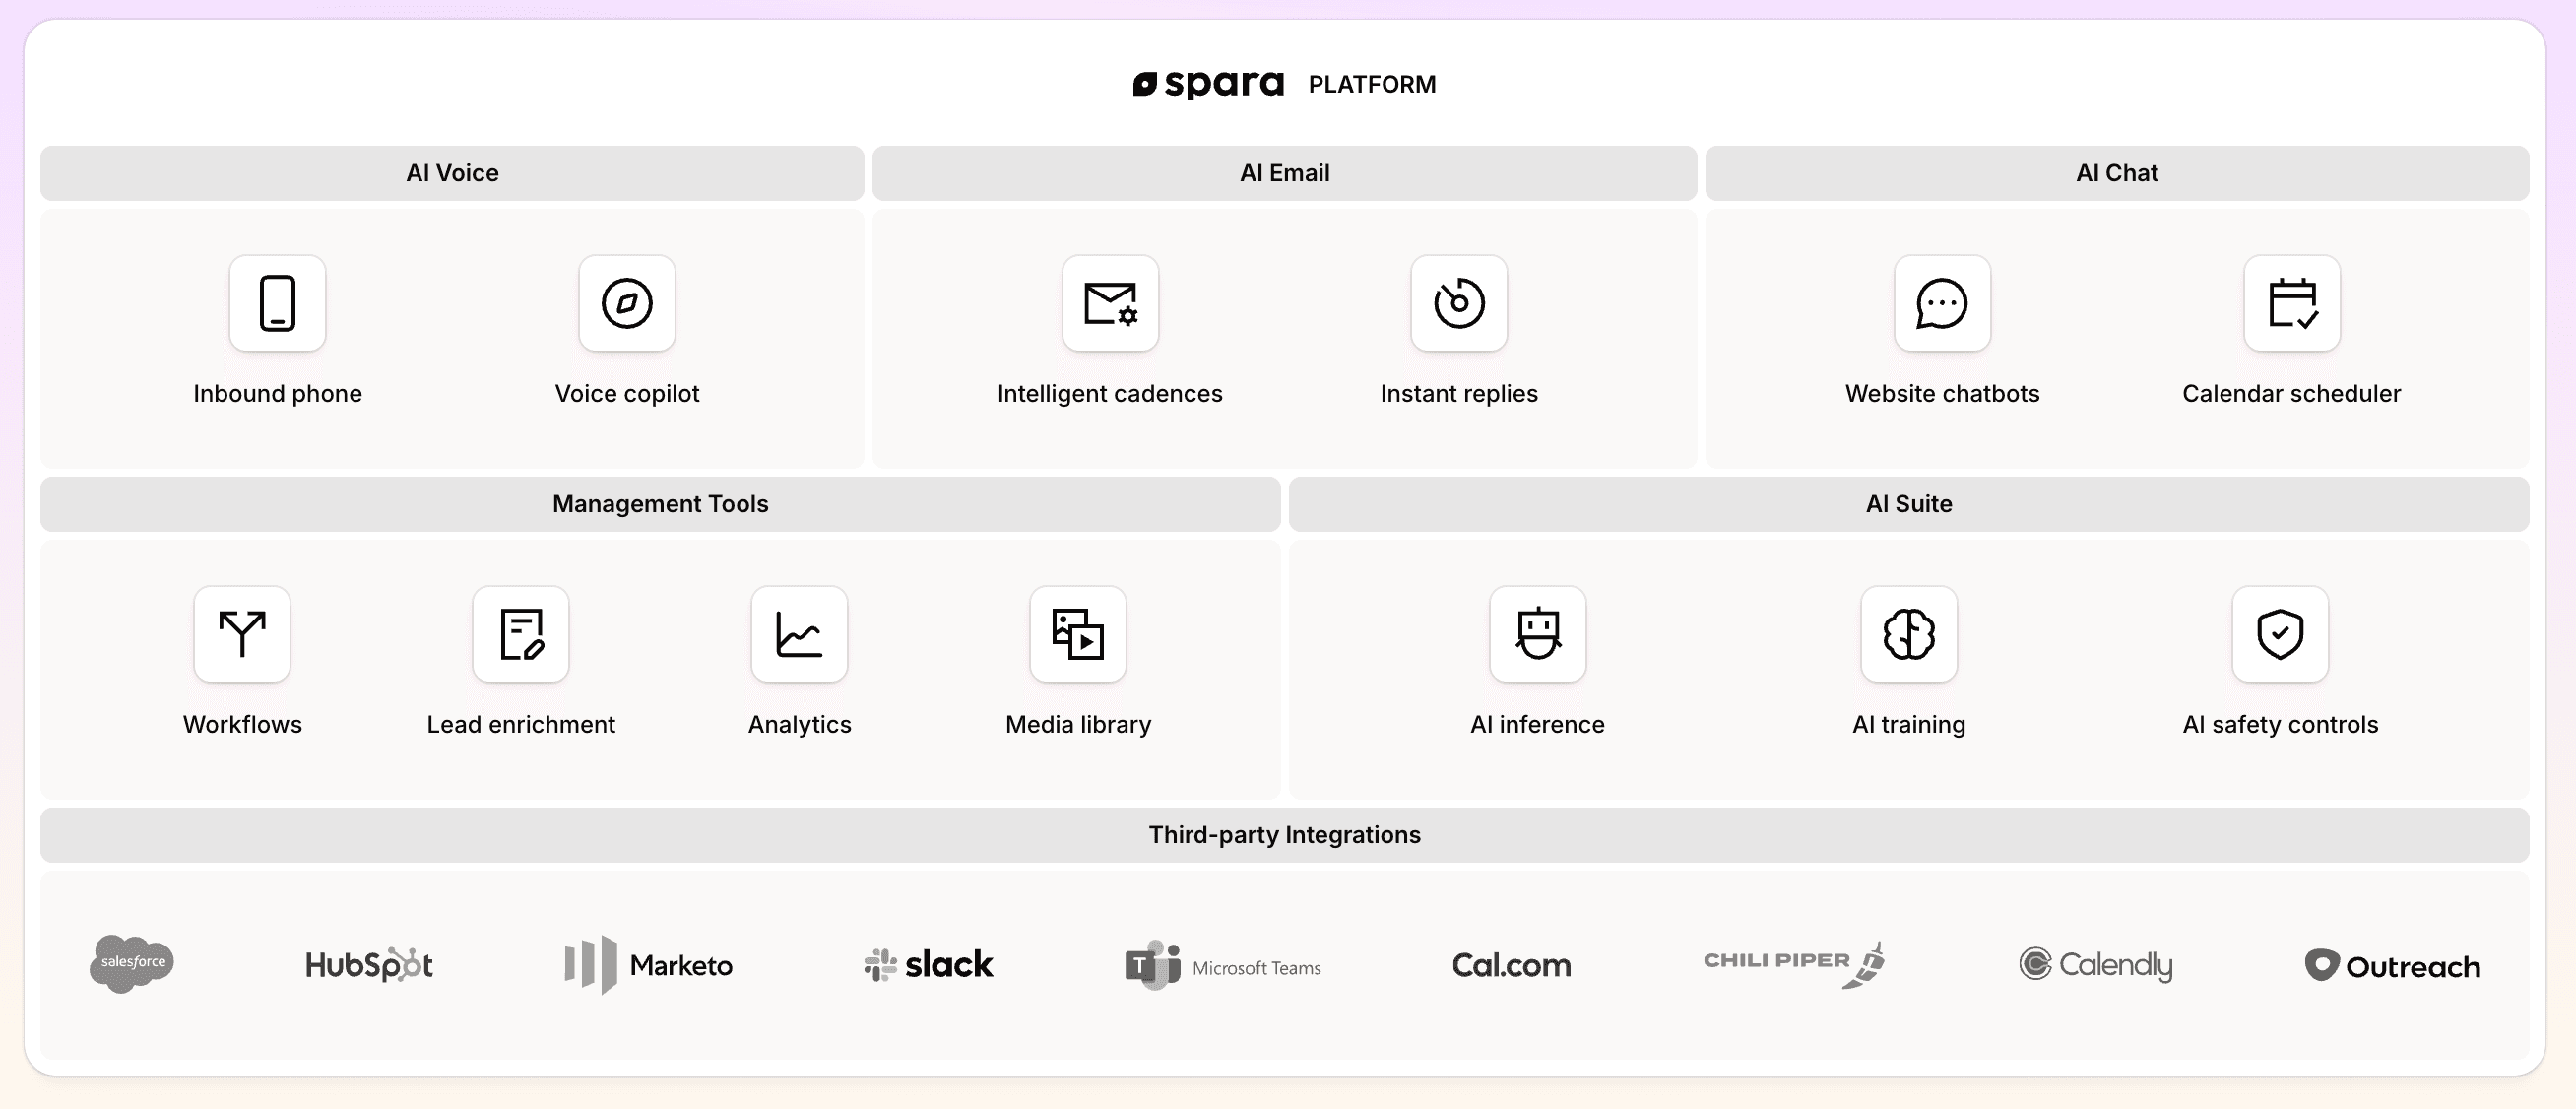This screenshot has height=1109, width=2576.
Task: Click the Spara logo at the top
Action: [x=1209, y=83]
